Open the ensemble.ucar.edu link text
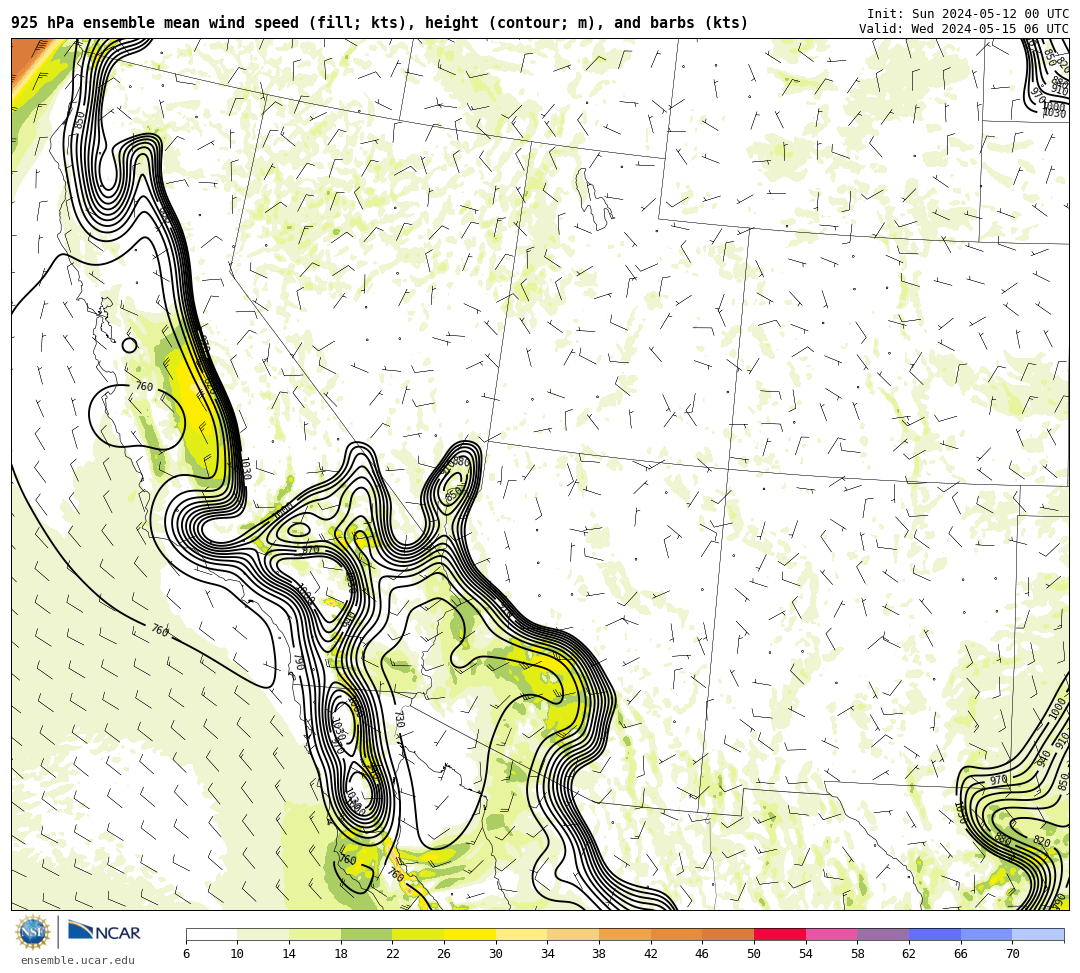Image resolution: width=1080 pixels, height=973 pixels. (x=78, y=960)
